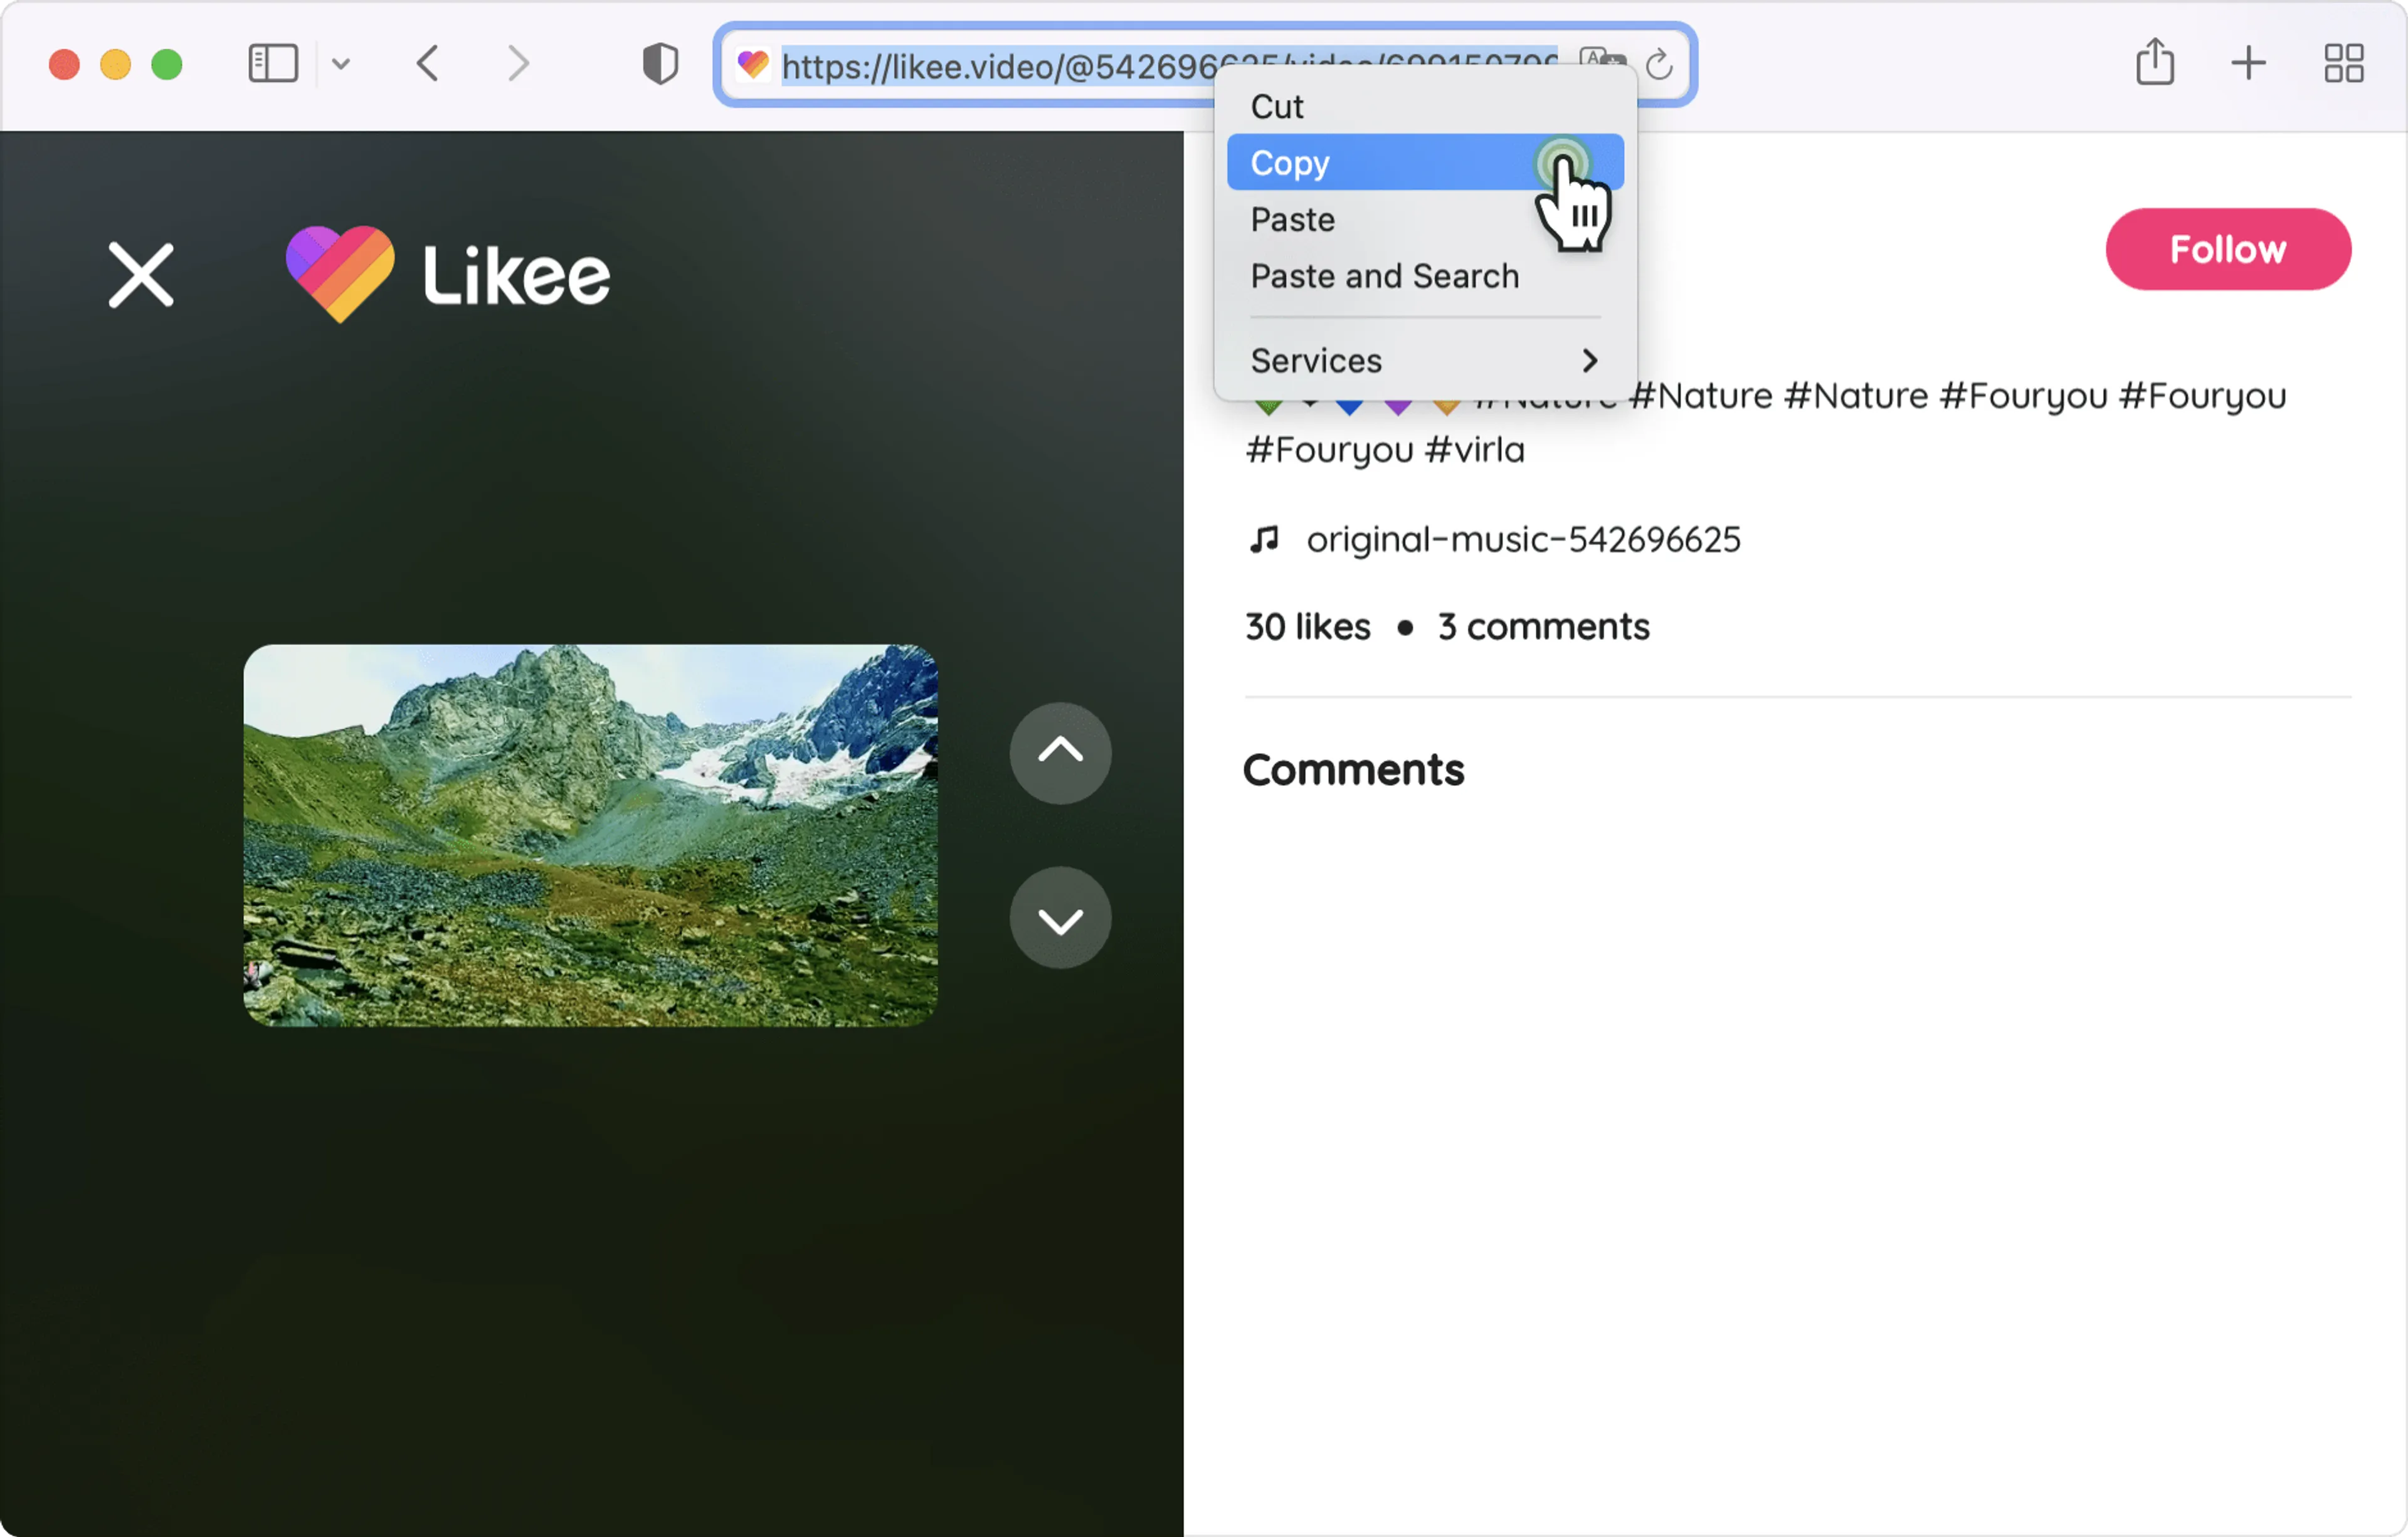2408x1537 pixels.
Task: Skip to the next video arrow
Action: pos(1060,918)
